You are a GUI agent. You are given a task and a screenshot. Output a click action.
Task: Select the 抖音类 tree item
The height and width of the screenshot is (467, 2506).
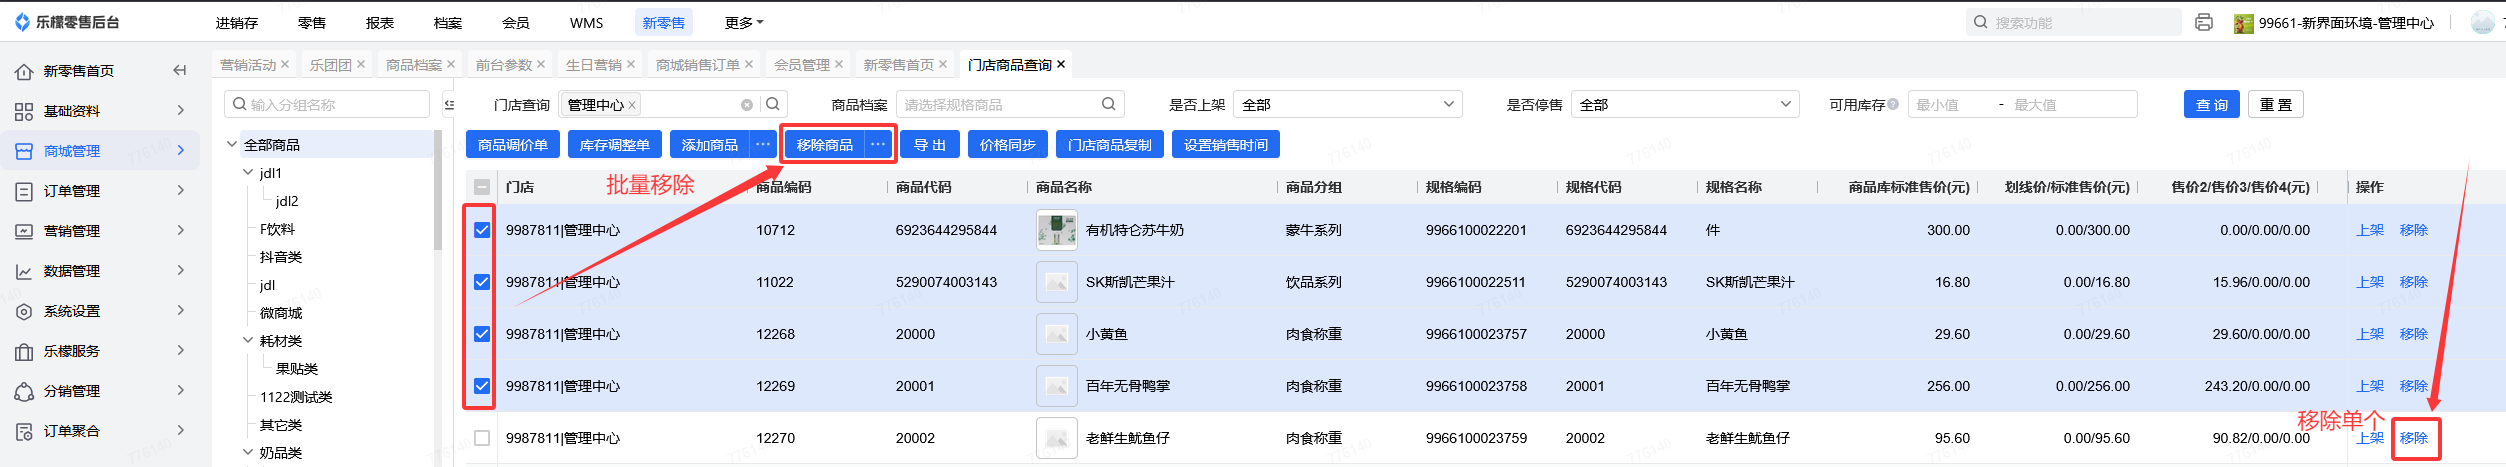coord(281,257)
